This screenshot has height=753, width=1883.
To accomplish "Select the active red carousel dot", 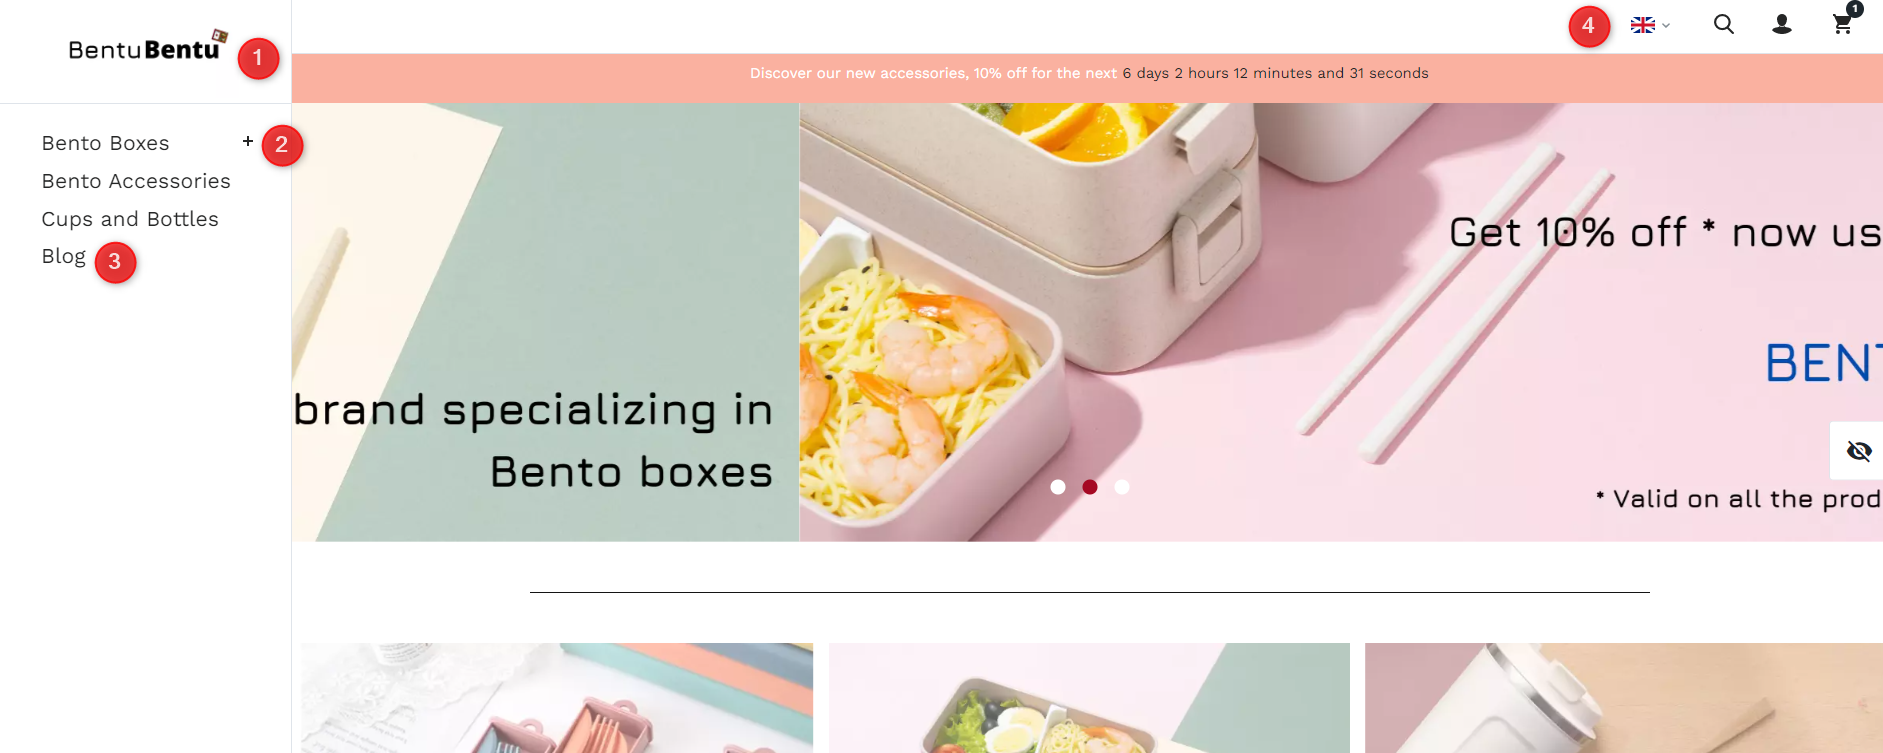I will point(1090,487).
